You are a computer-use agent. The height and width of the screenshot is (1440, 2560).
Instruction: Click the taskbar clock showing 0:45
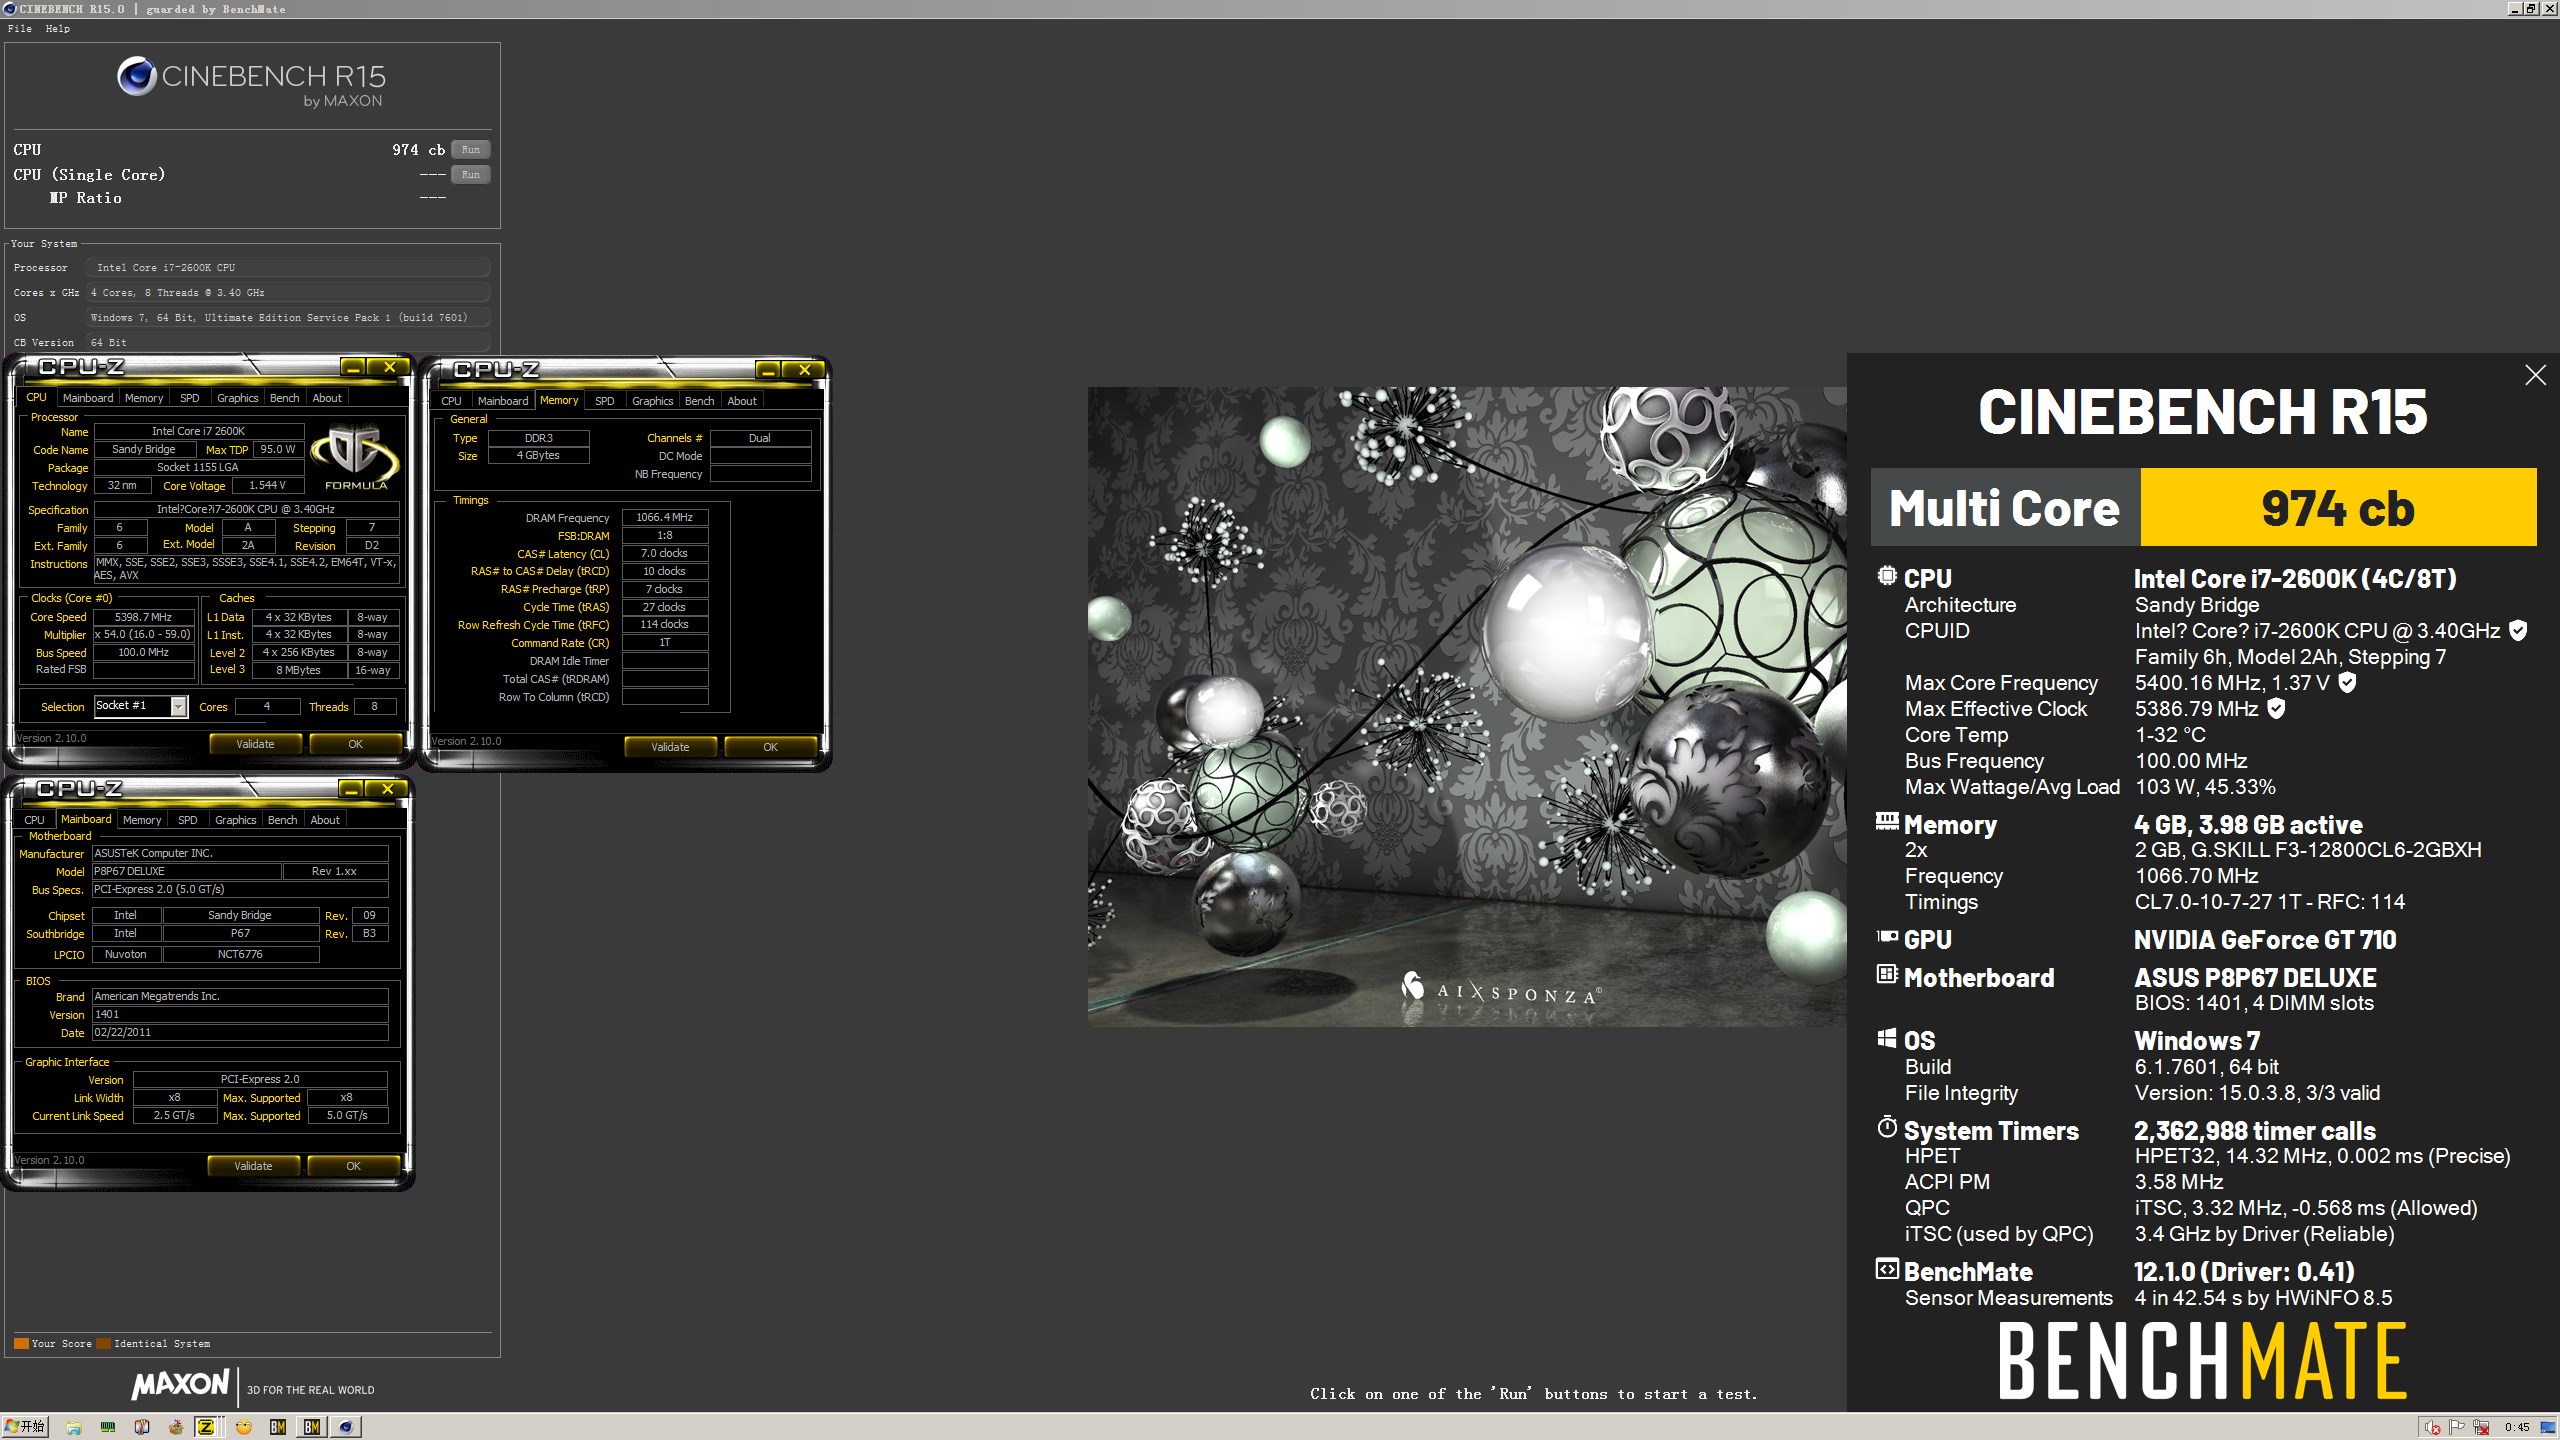(x=2517, y=1427)
